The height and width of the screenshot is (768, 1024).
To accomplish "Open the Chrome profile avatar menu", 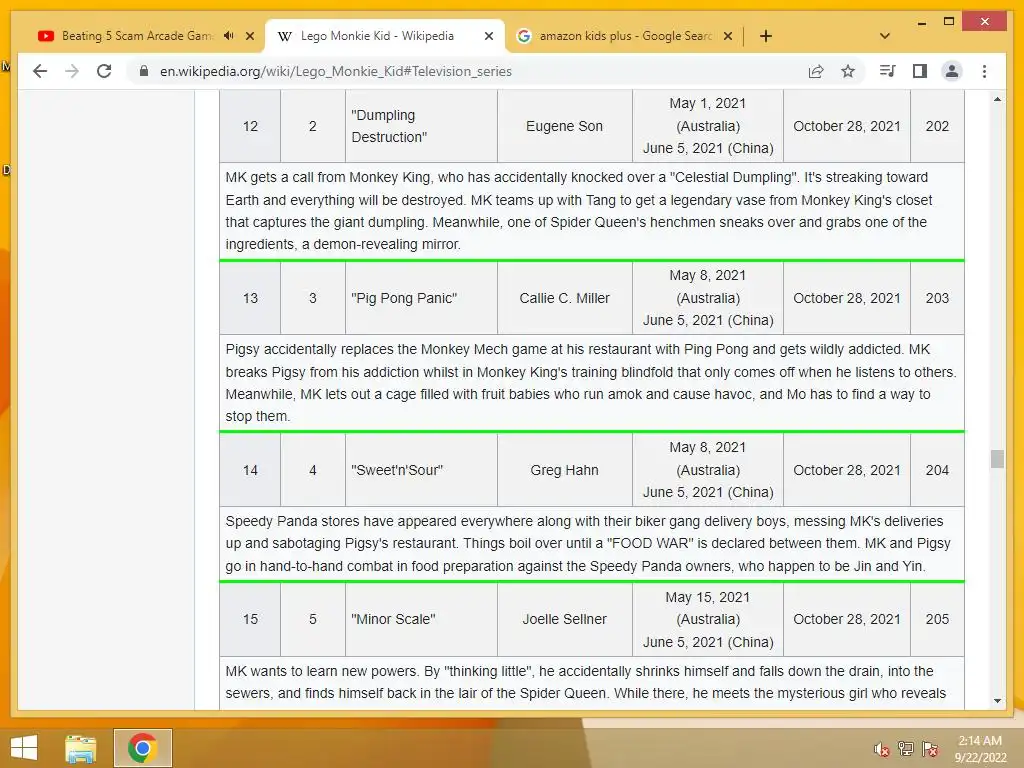I will pyautogui.click(x=952, y=71).
